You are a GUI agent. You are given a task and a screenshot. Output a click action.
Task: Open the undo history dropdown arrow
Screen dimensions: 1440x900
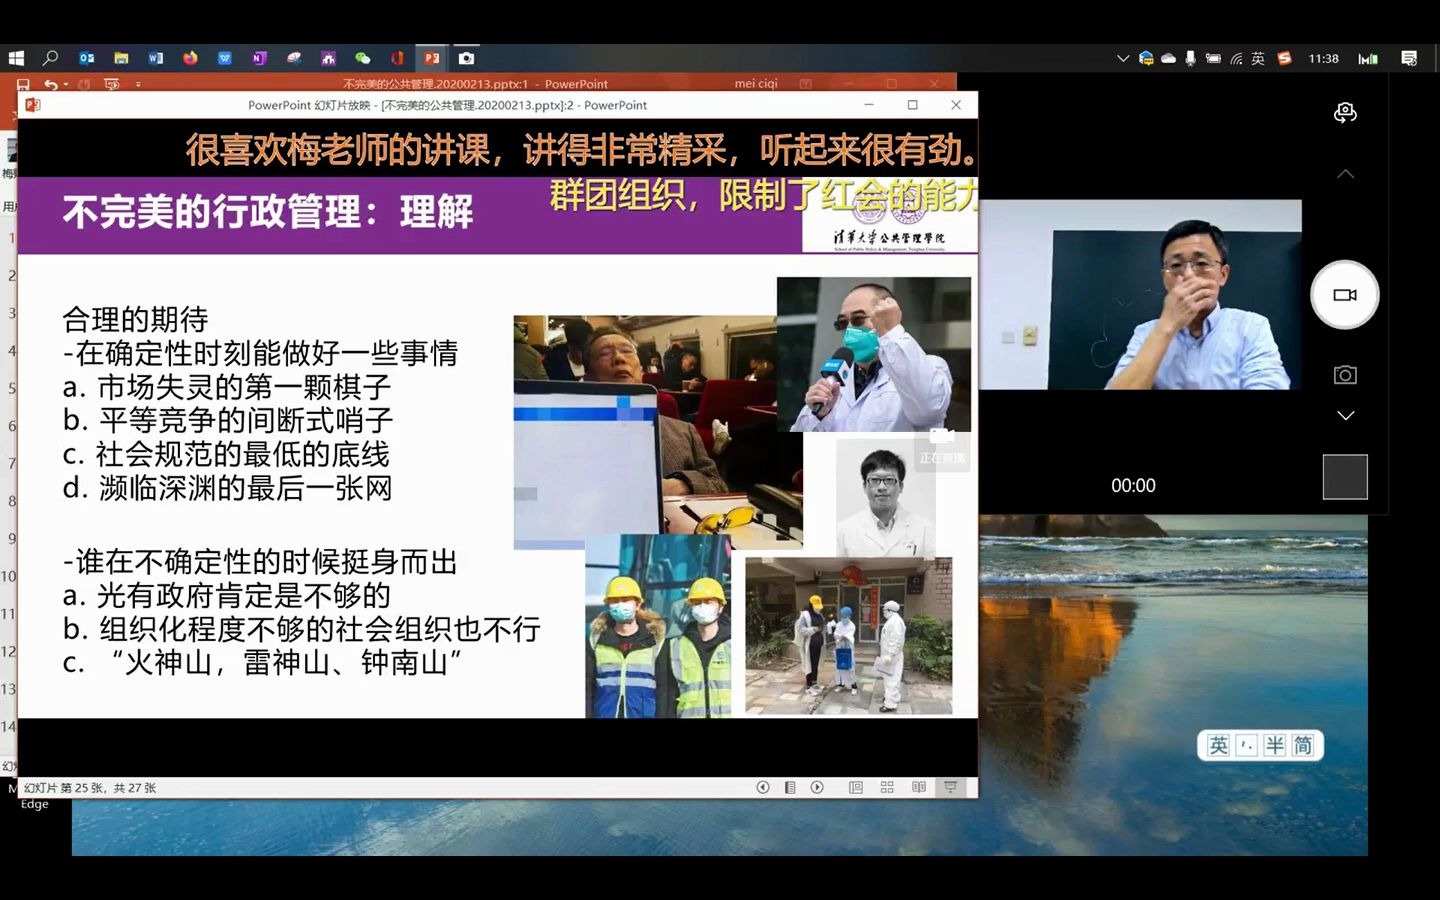66,84
